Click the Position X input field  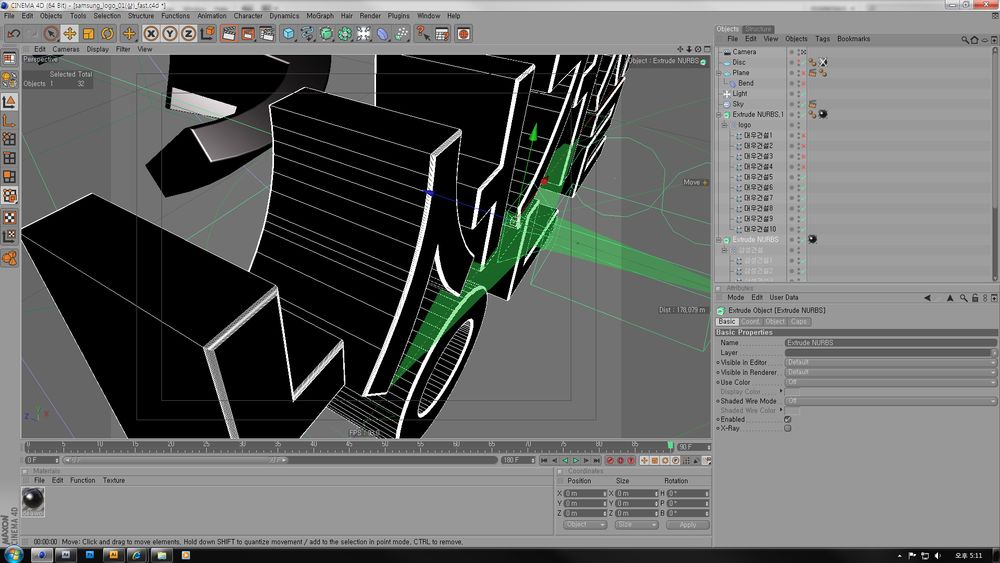pyautogui.click(x=585, y=494)
